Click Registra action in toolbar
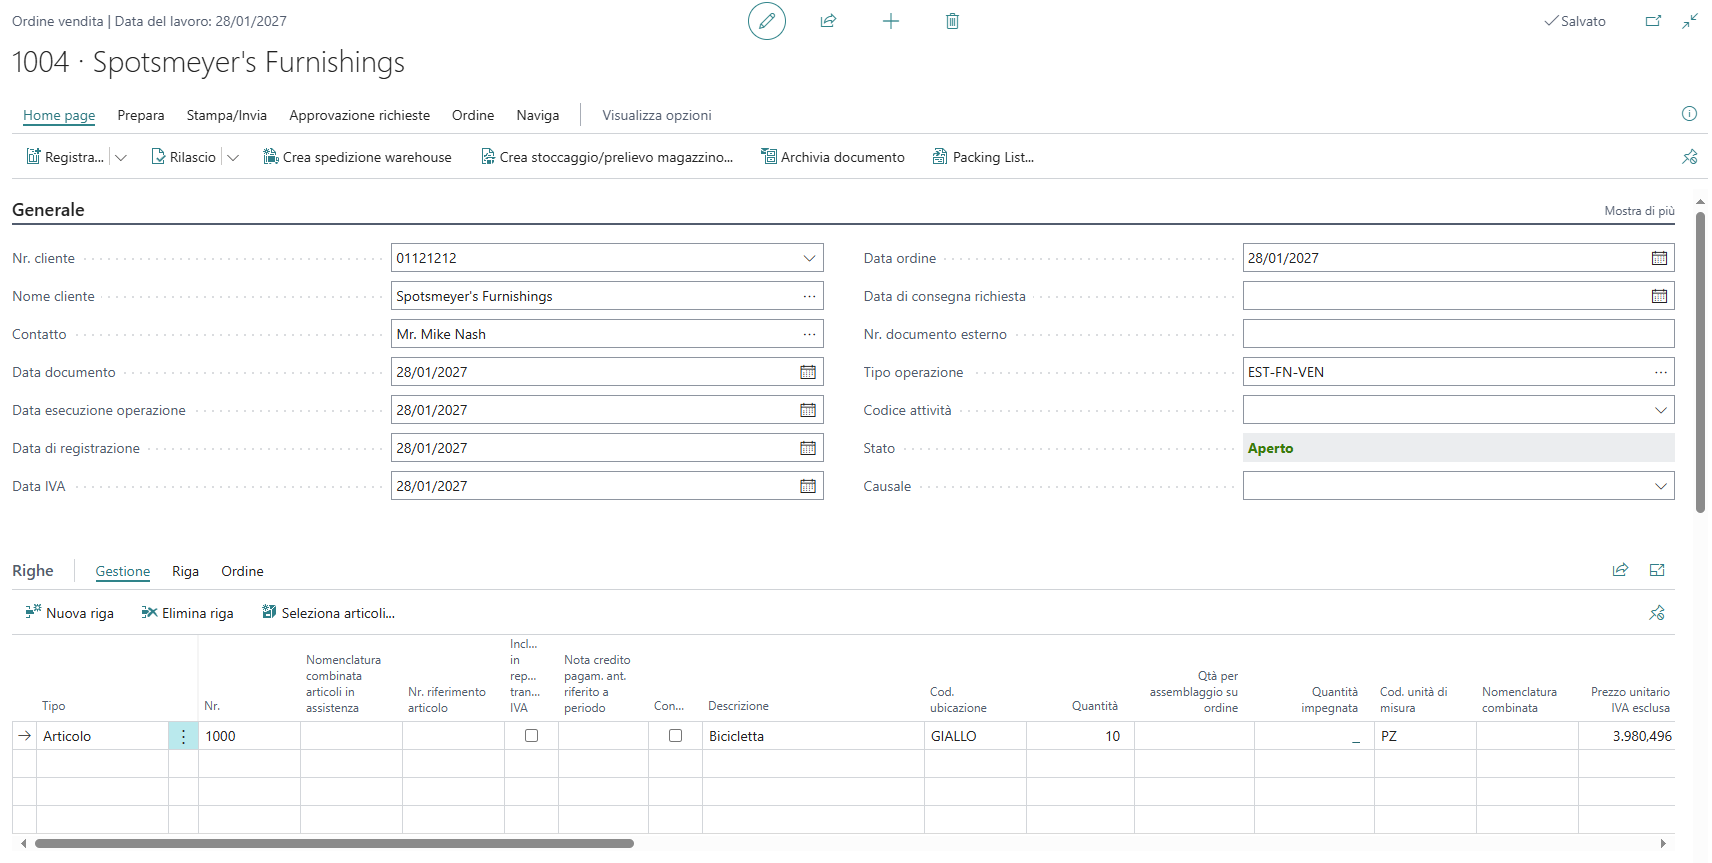The height and width of the screenshot is (863, 1712). click(x=65, y=157)
